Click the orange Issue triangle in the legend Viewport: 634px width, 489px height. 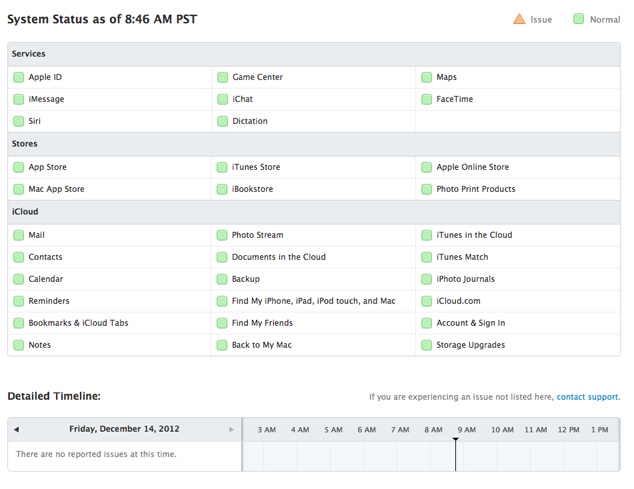pyautogui.click(x=519, y=19)
